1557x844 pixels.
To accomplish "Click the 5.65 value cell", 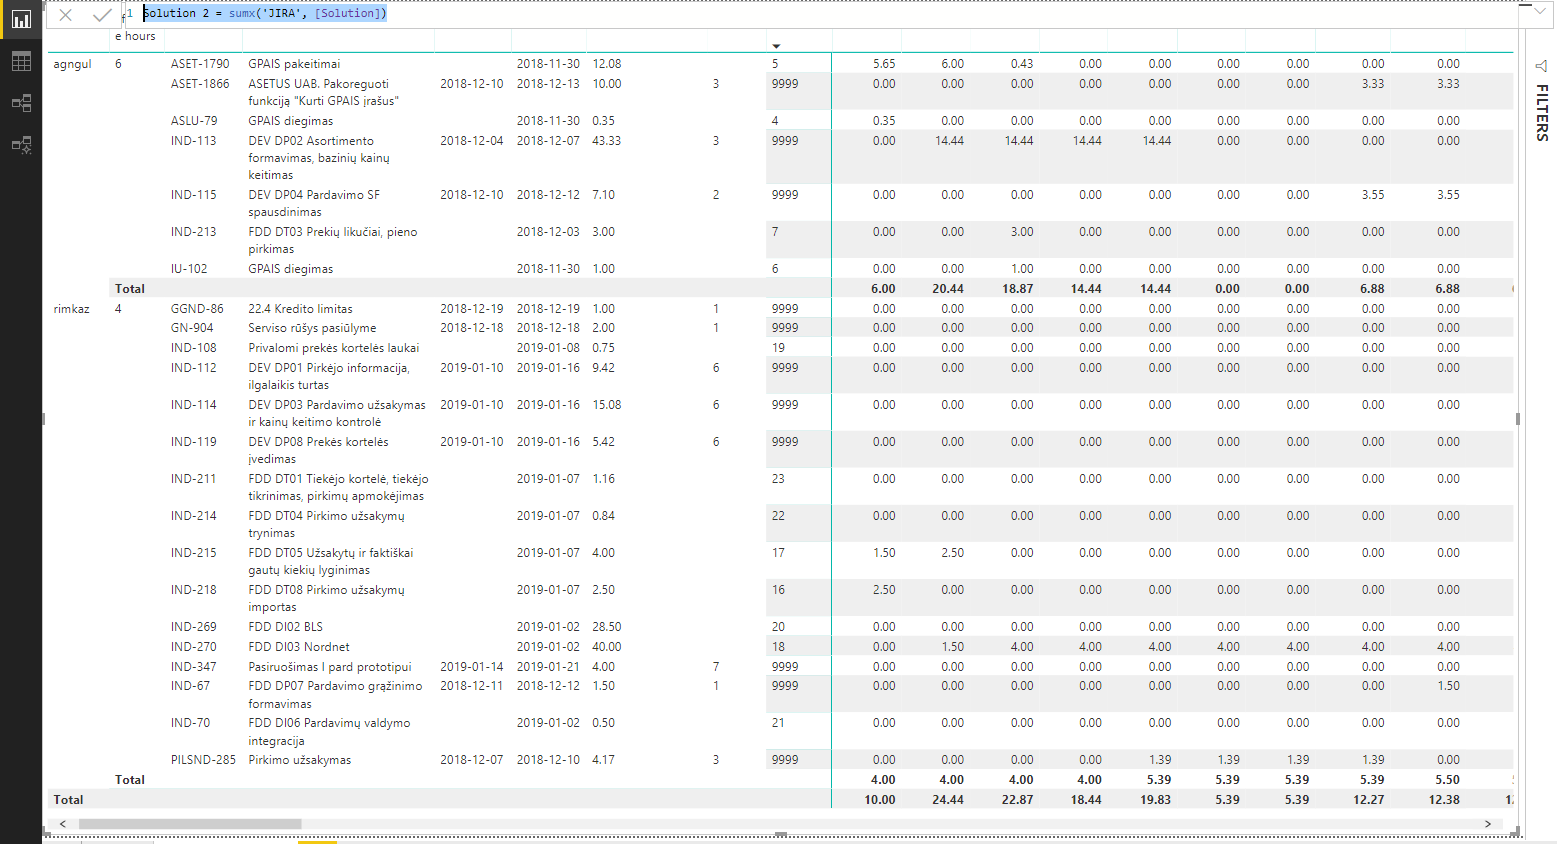I will point(884,64).
